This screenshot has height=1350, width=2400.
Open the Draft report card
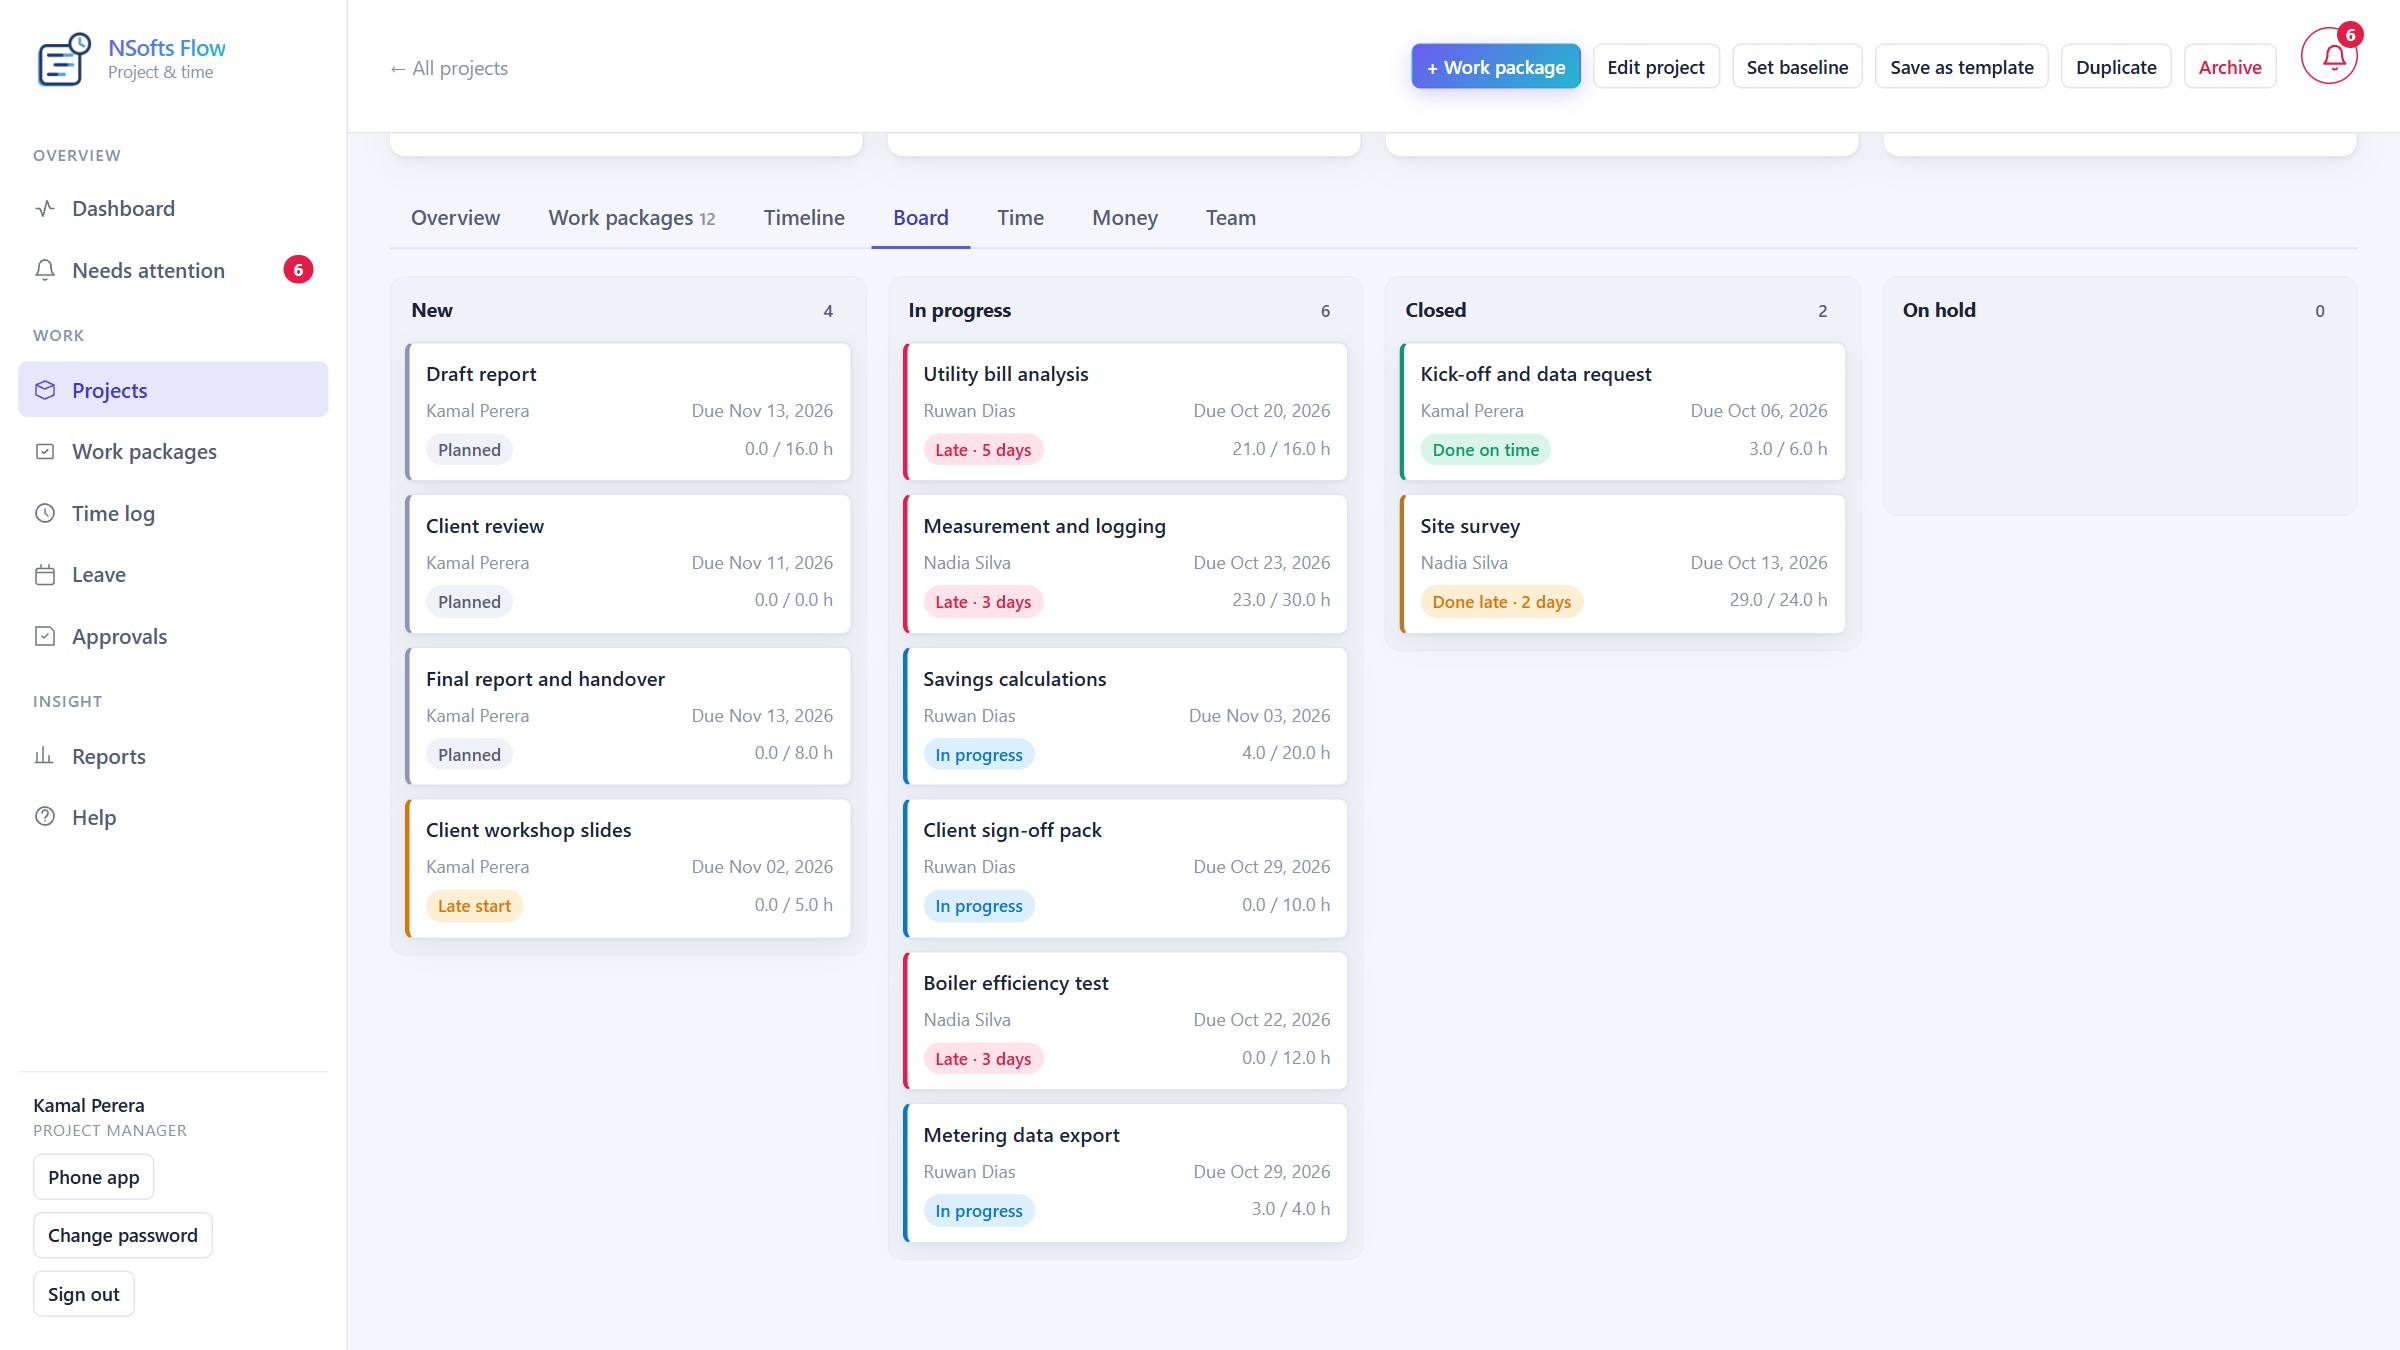[628, 412]
